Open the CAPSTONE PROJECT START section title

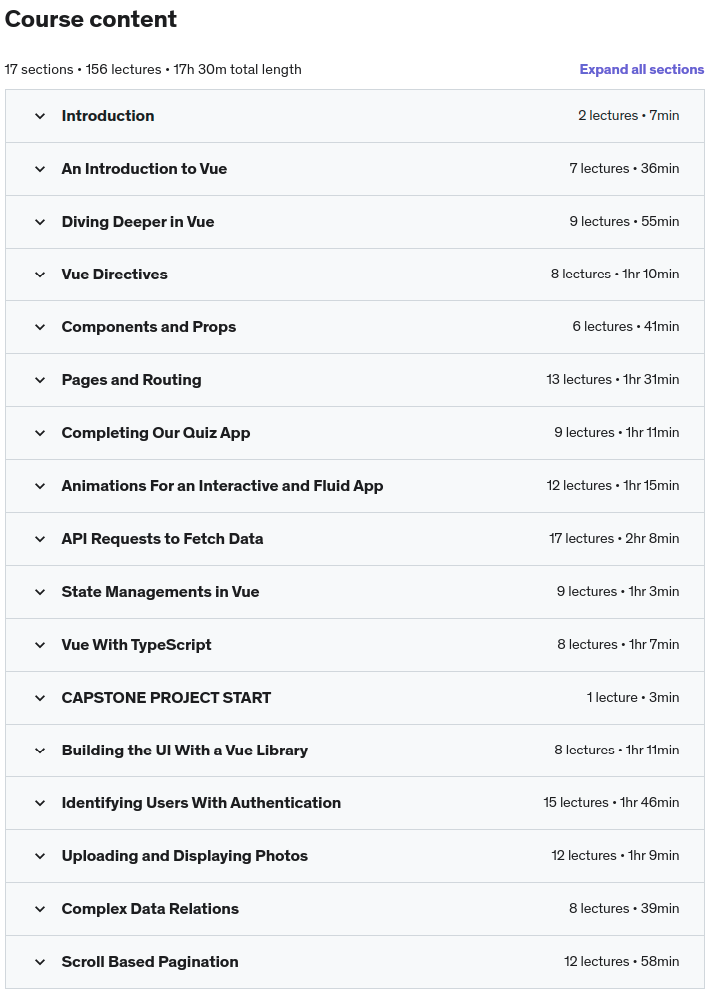point(166,698)
